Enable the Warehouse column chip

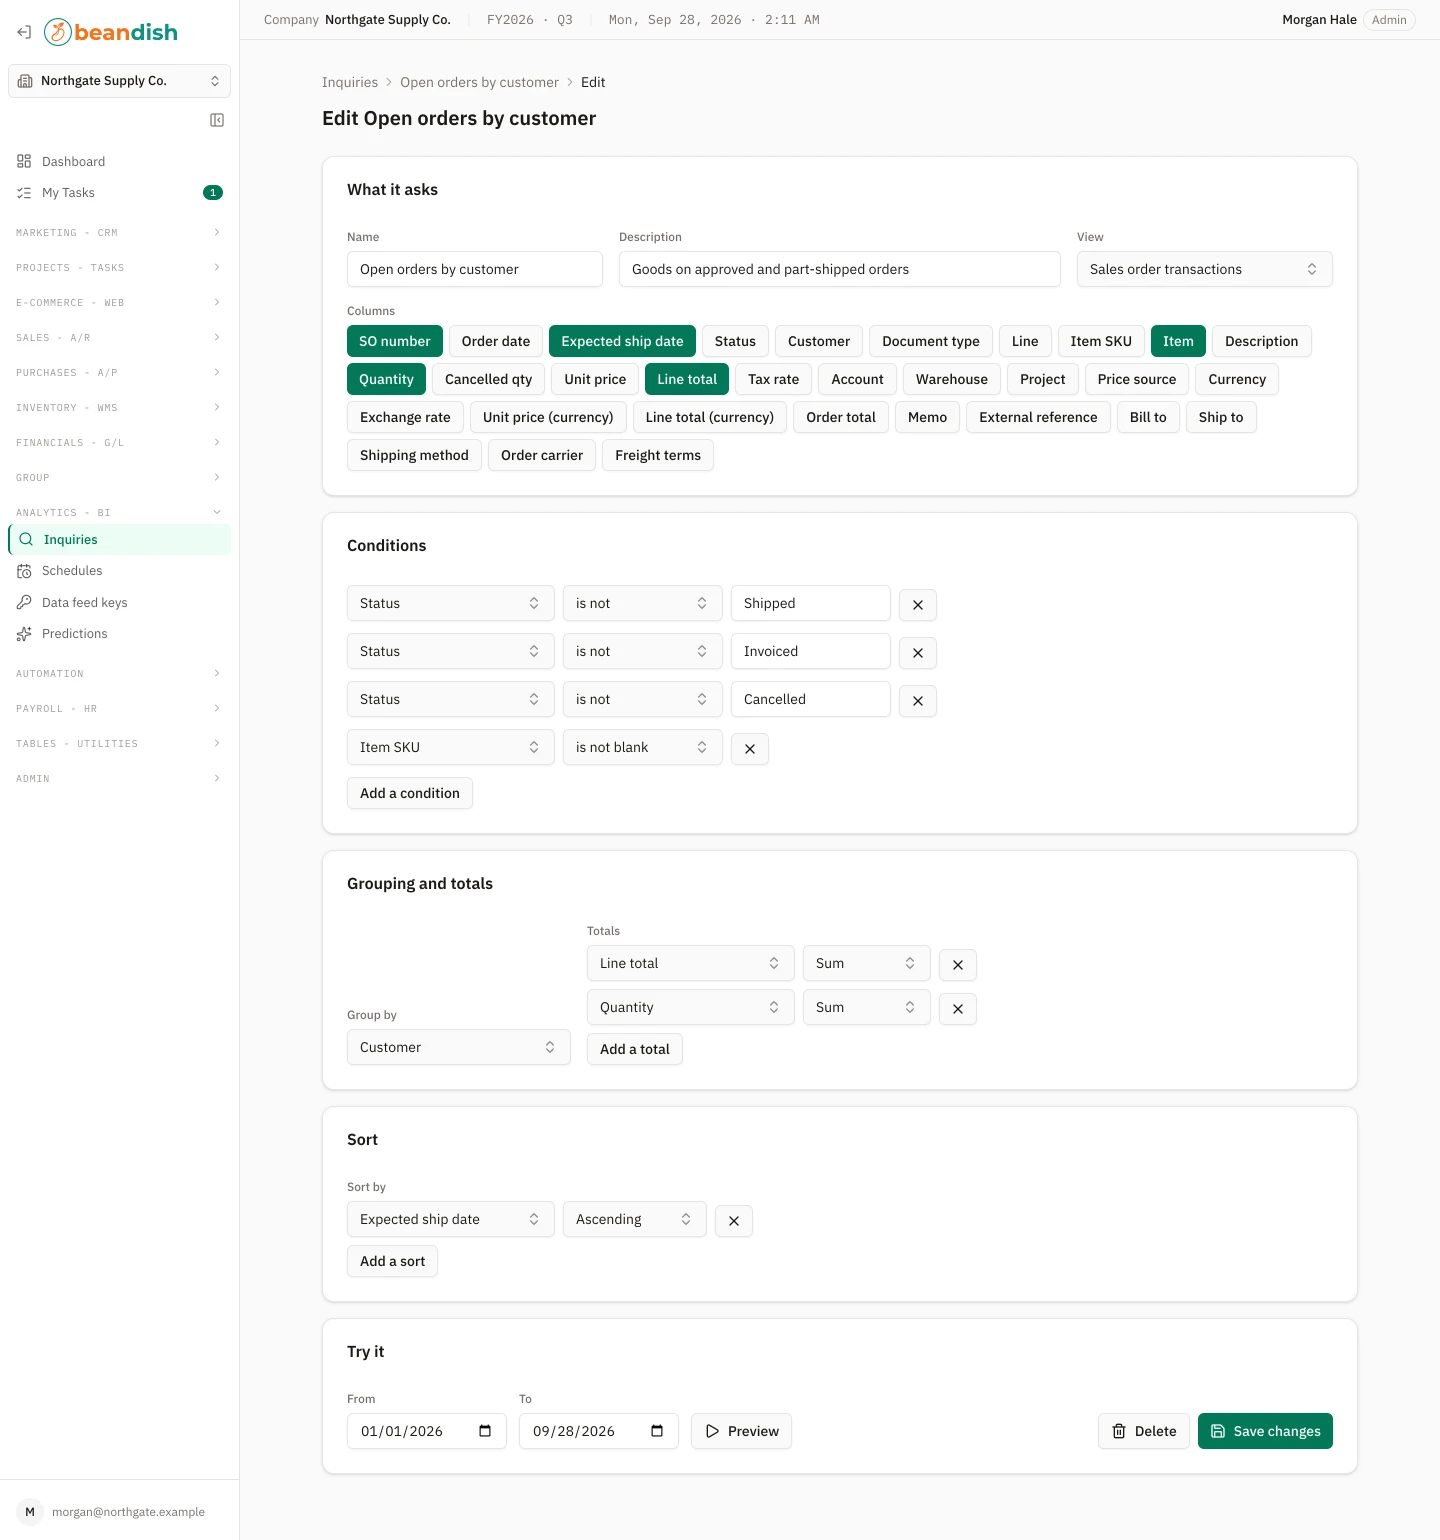pyautogui.click(x=952, y=379)
